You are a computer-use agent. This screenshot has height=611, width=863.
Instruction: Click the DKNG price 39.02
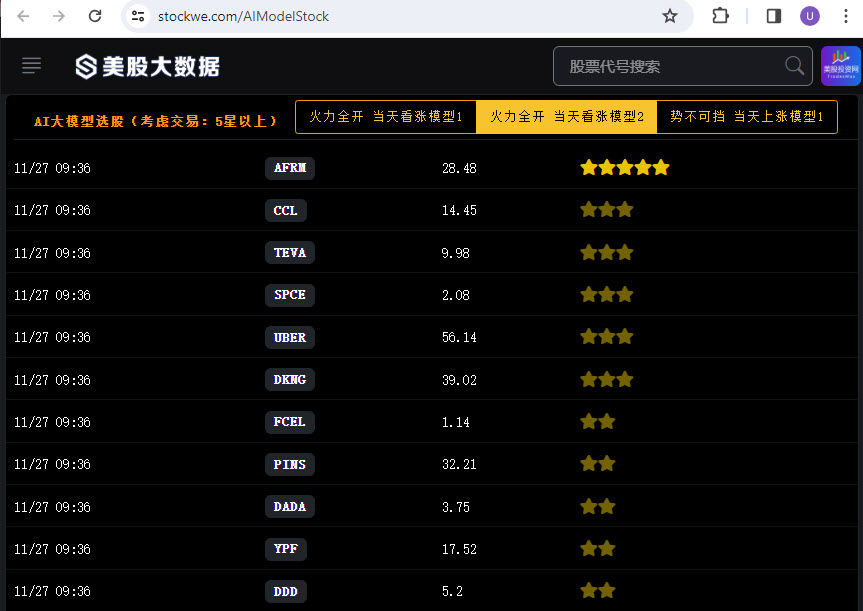click(459, 380)
